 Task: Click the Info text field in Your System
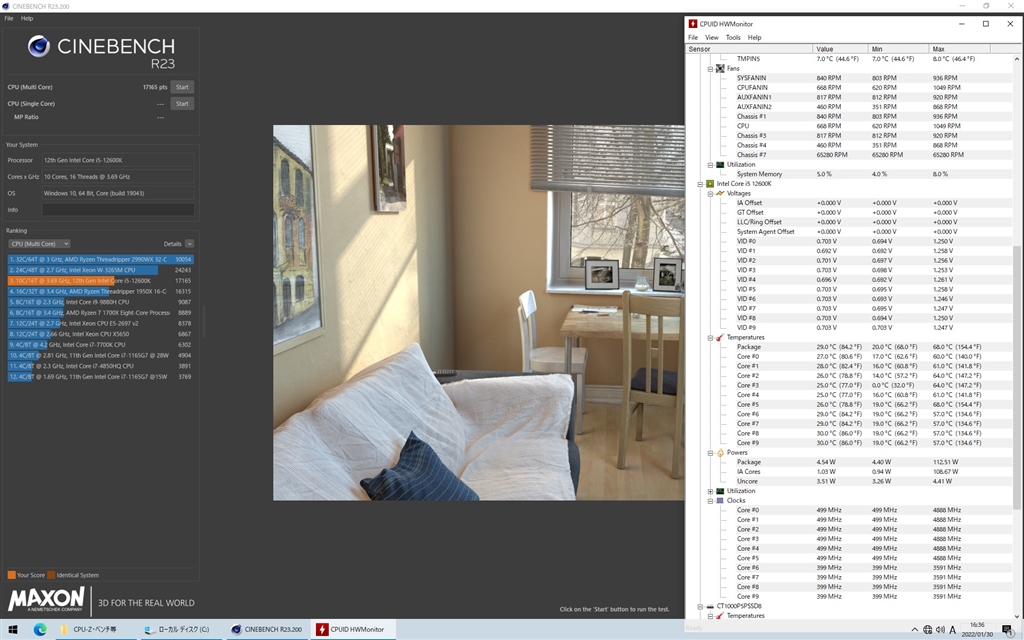coord(118,210)
